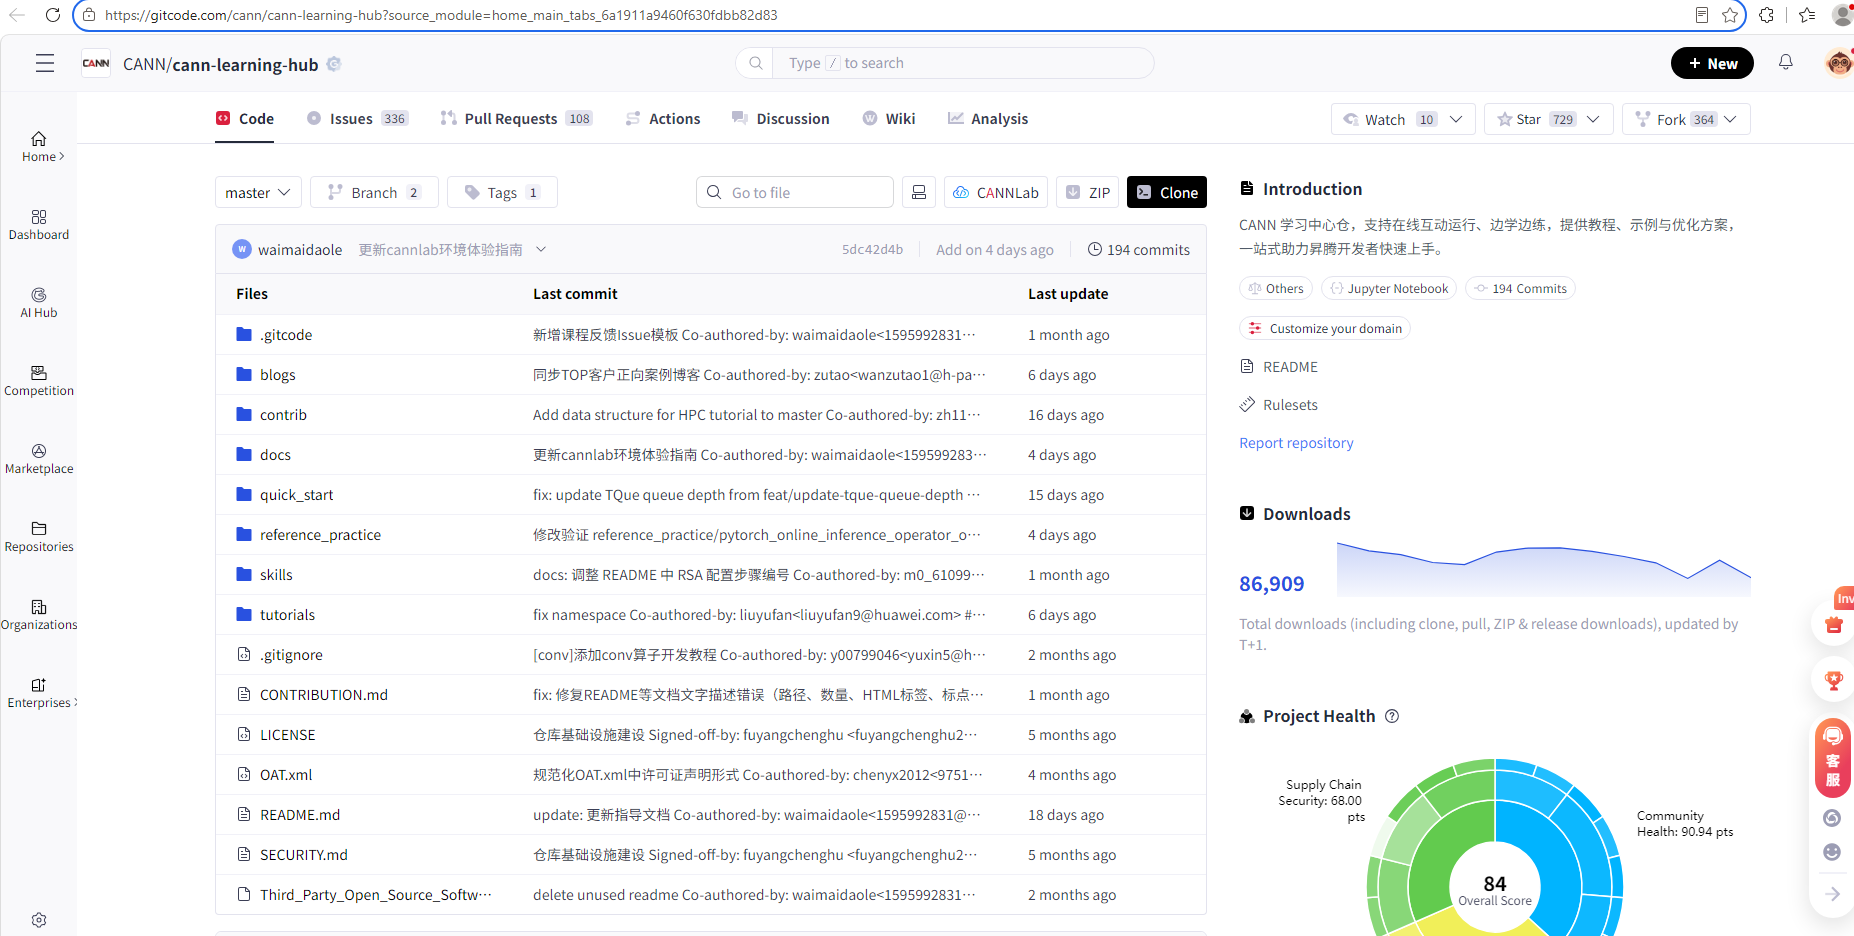Click the trophy floating icon
The height and width of the screenshot is (936, 1854).
pos(1833,680)
